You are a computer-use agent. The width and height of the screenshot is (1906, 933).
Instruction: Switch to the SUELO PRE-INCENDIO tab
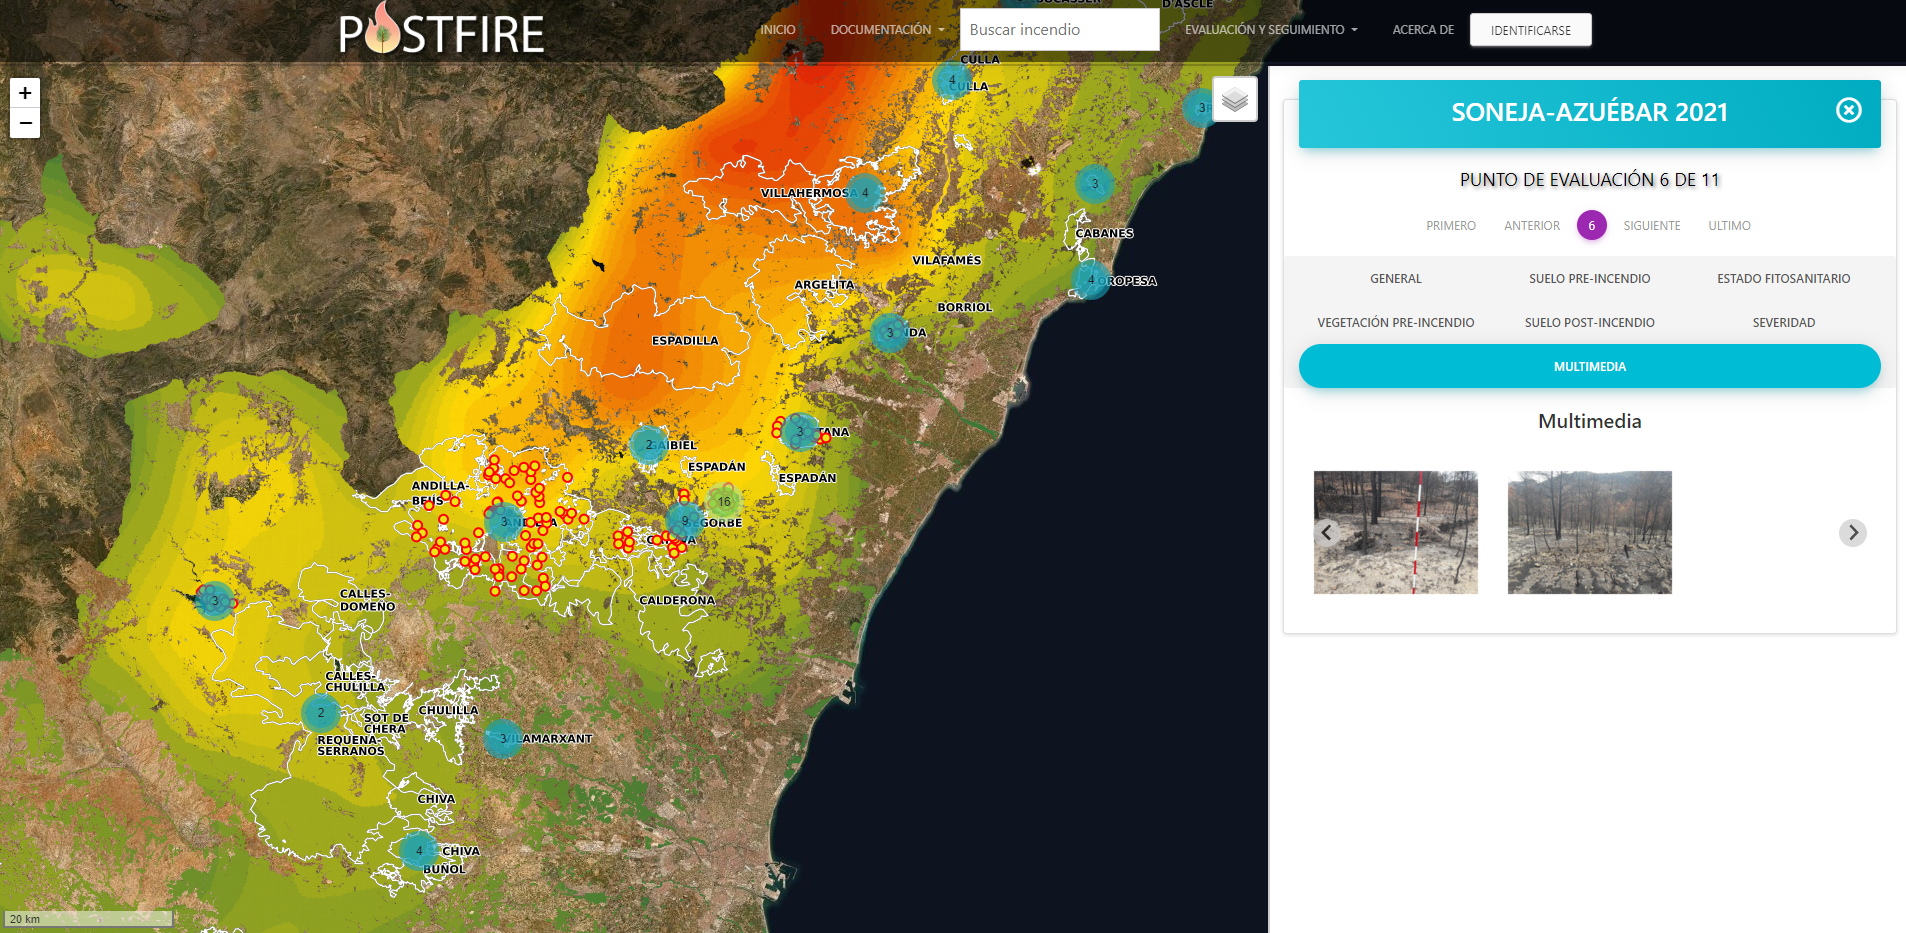[x=1590, y=279]
